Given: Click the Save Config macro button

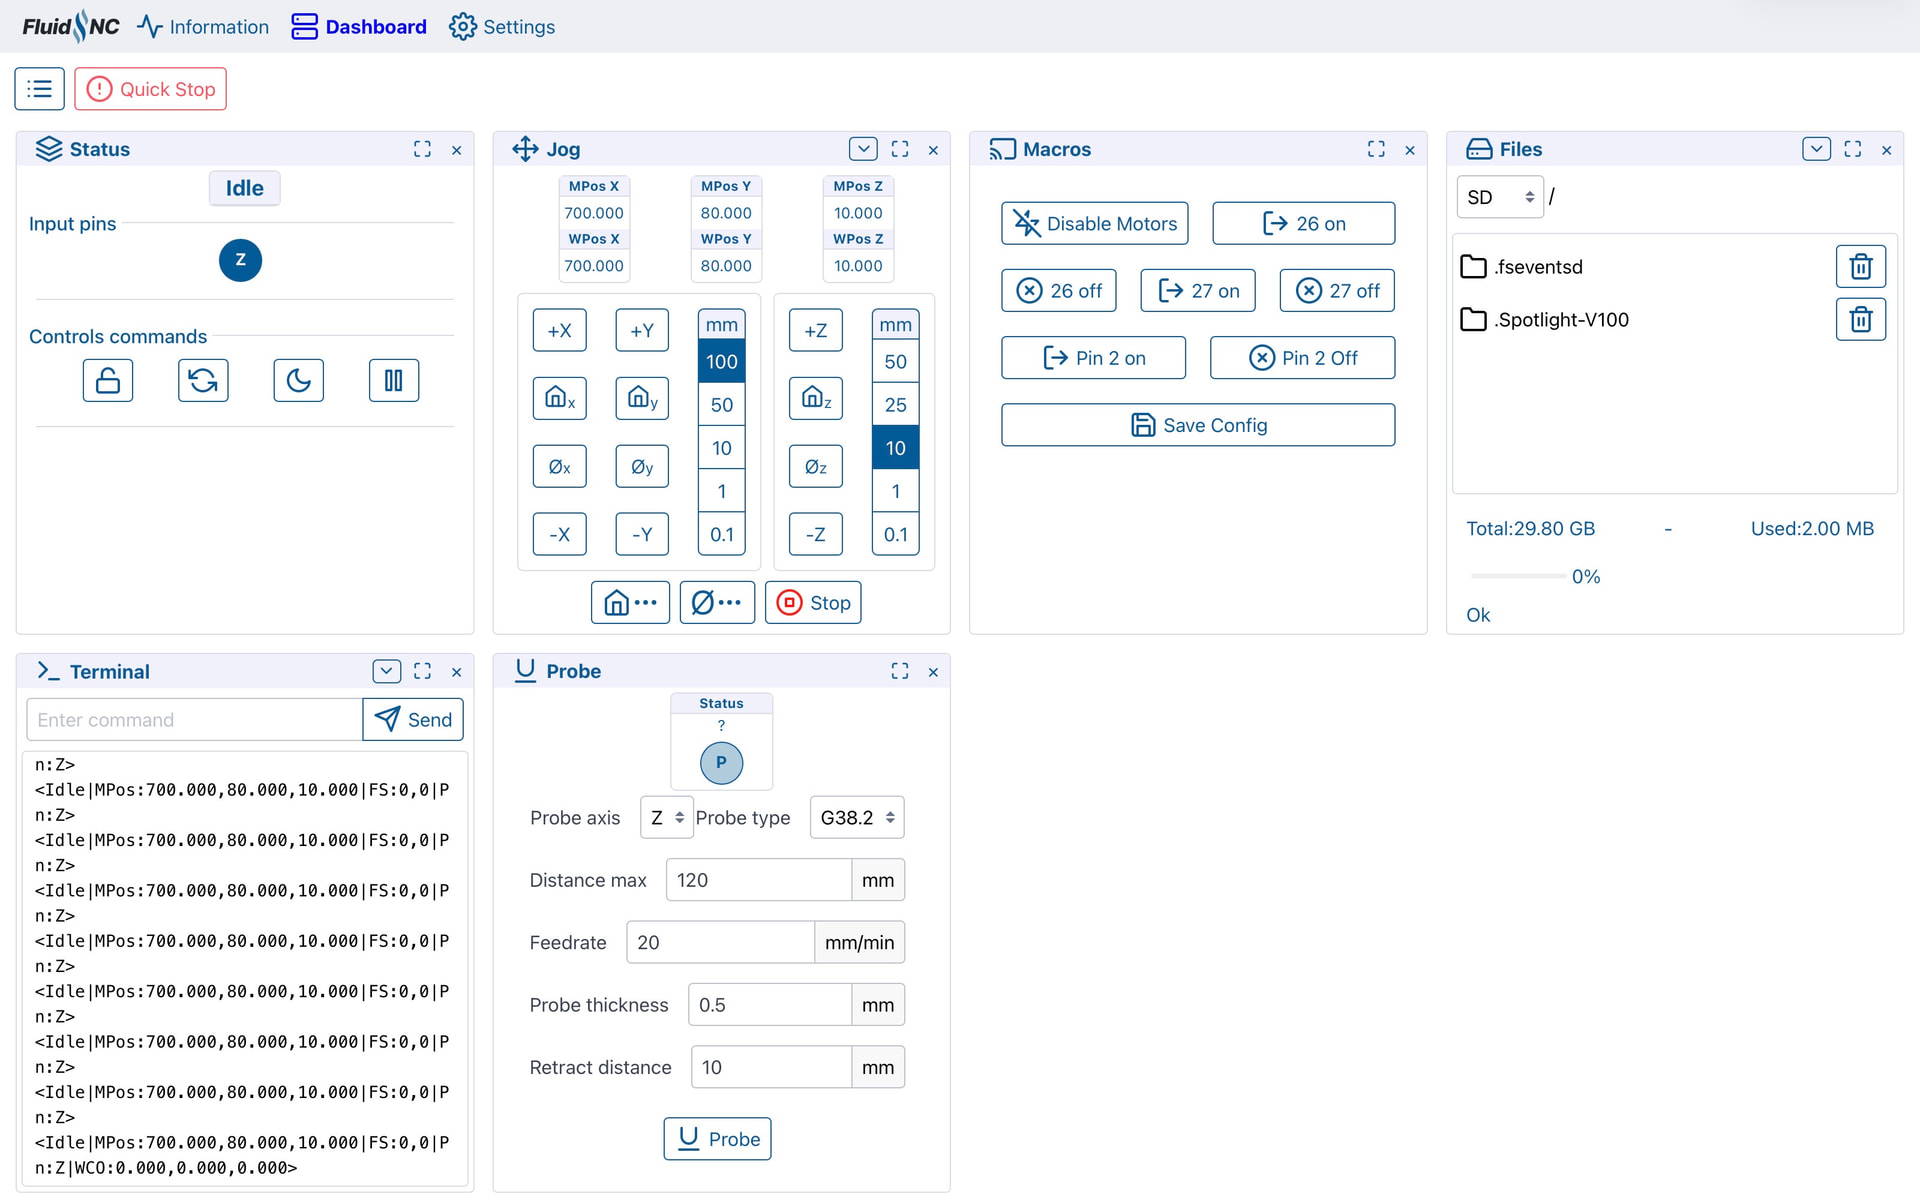Looking at the screenshot, I should (1197, 425).
